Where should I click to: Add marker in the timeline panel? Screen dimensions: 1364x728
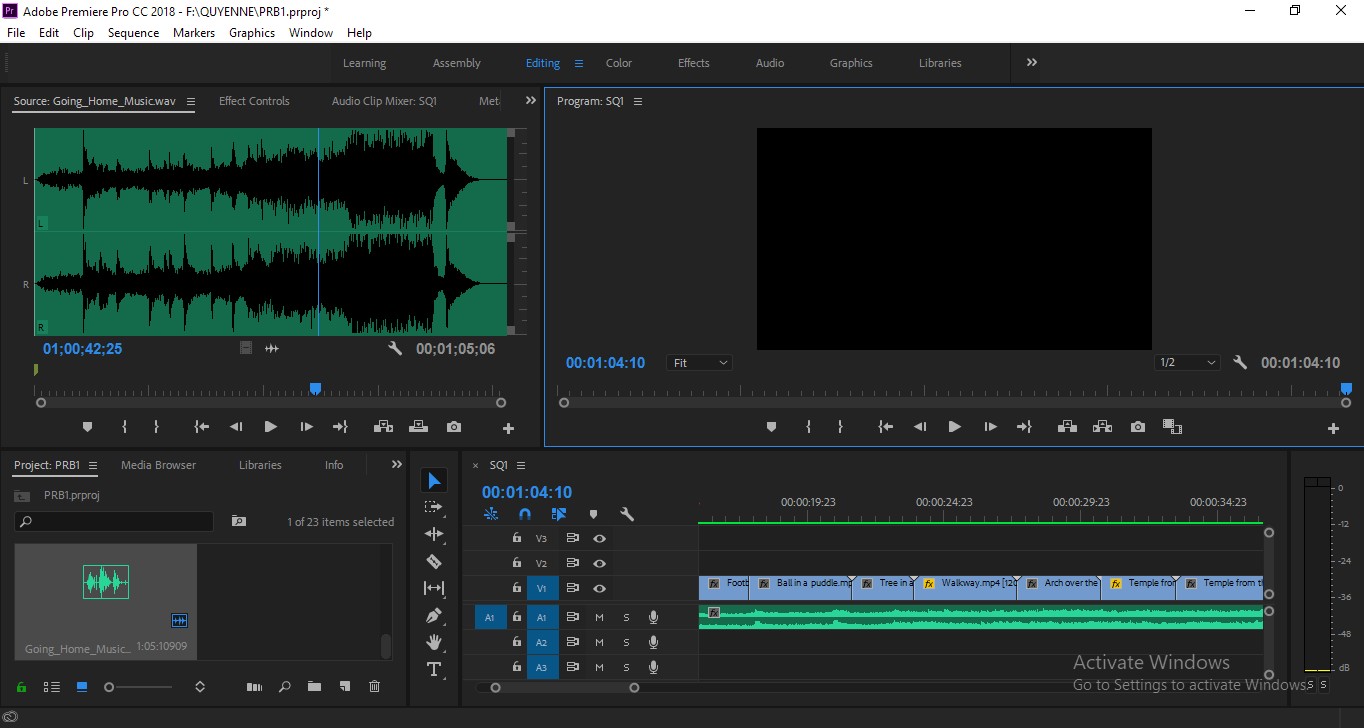coord(593,514)
